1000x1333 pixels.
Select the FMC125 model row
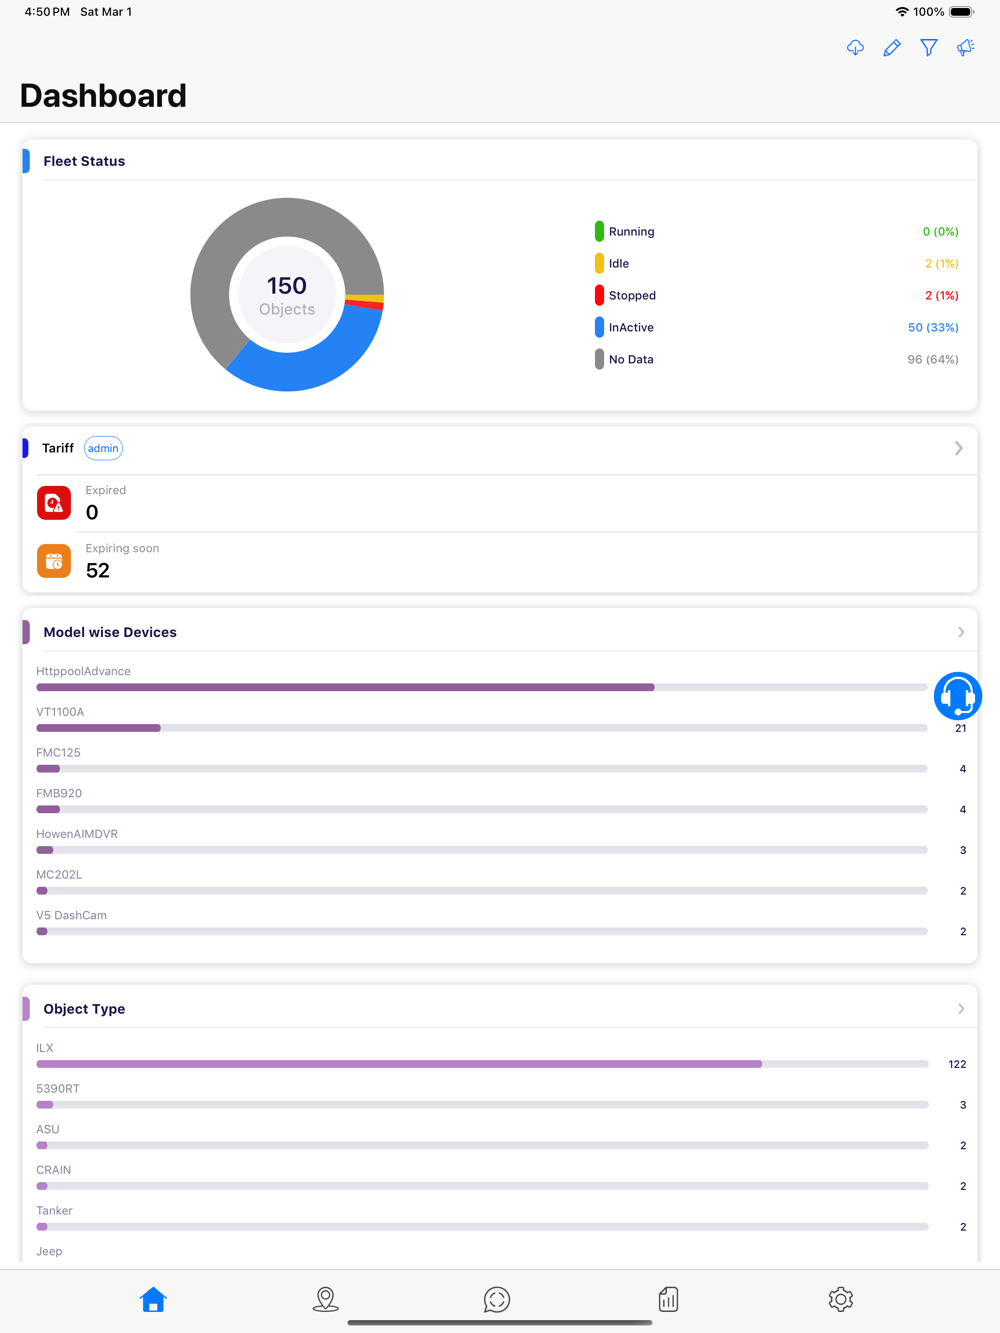[x=500, y=761]
